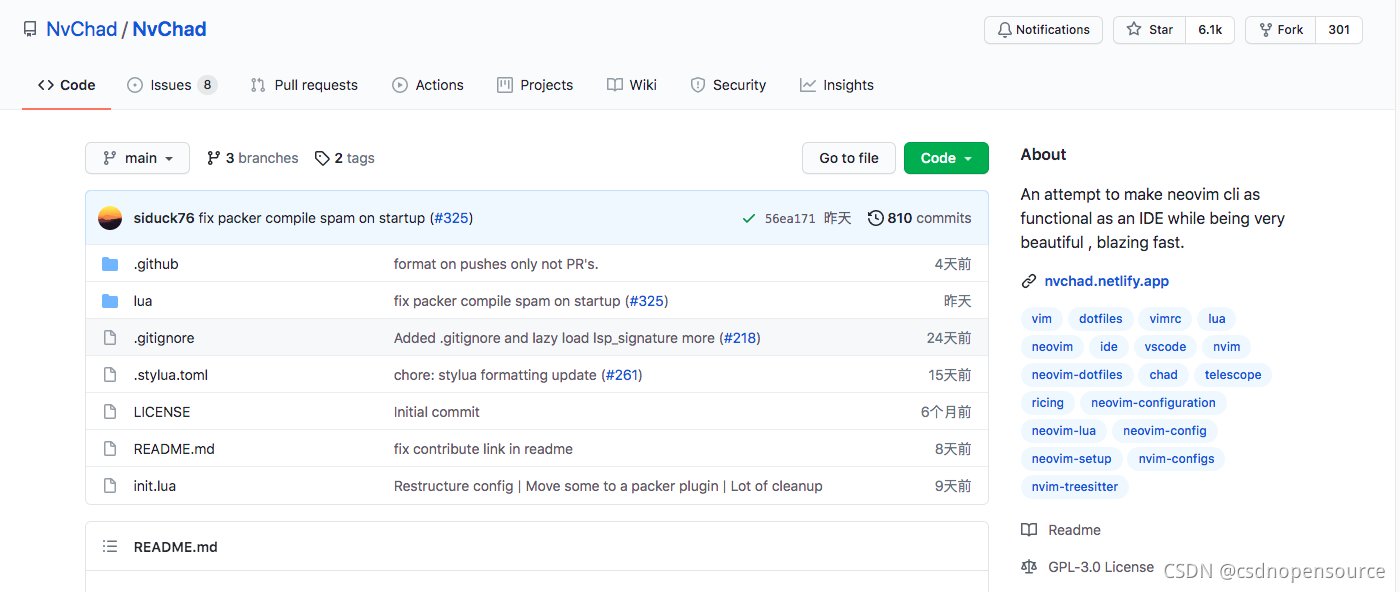Viewport: 1400px width, 592px height.
Task: Click the init.lua file icon
Action: point(110,486)
